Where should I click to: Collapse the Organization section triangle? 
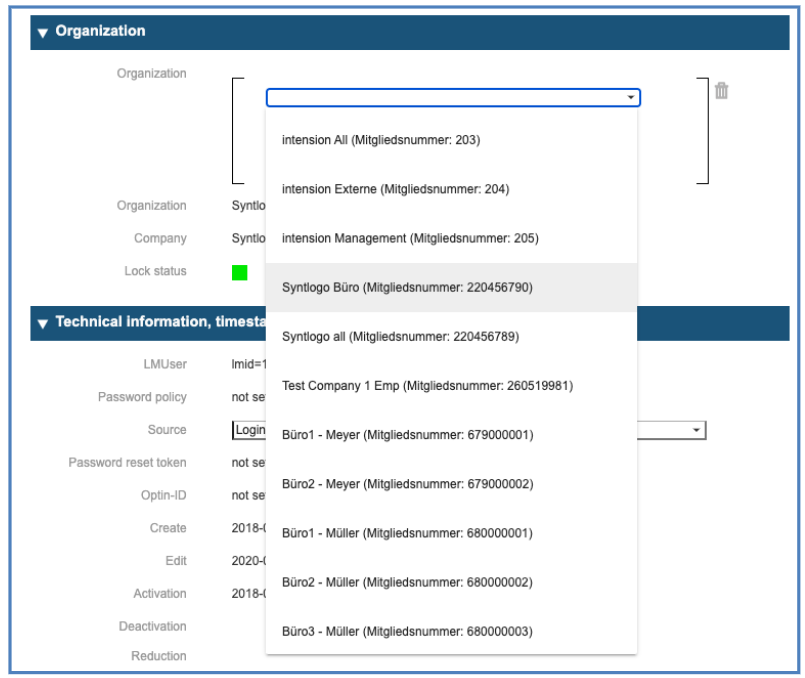[x=42, y=32]
